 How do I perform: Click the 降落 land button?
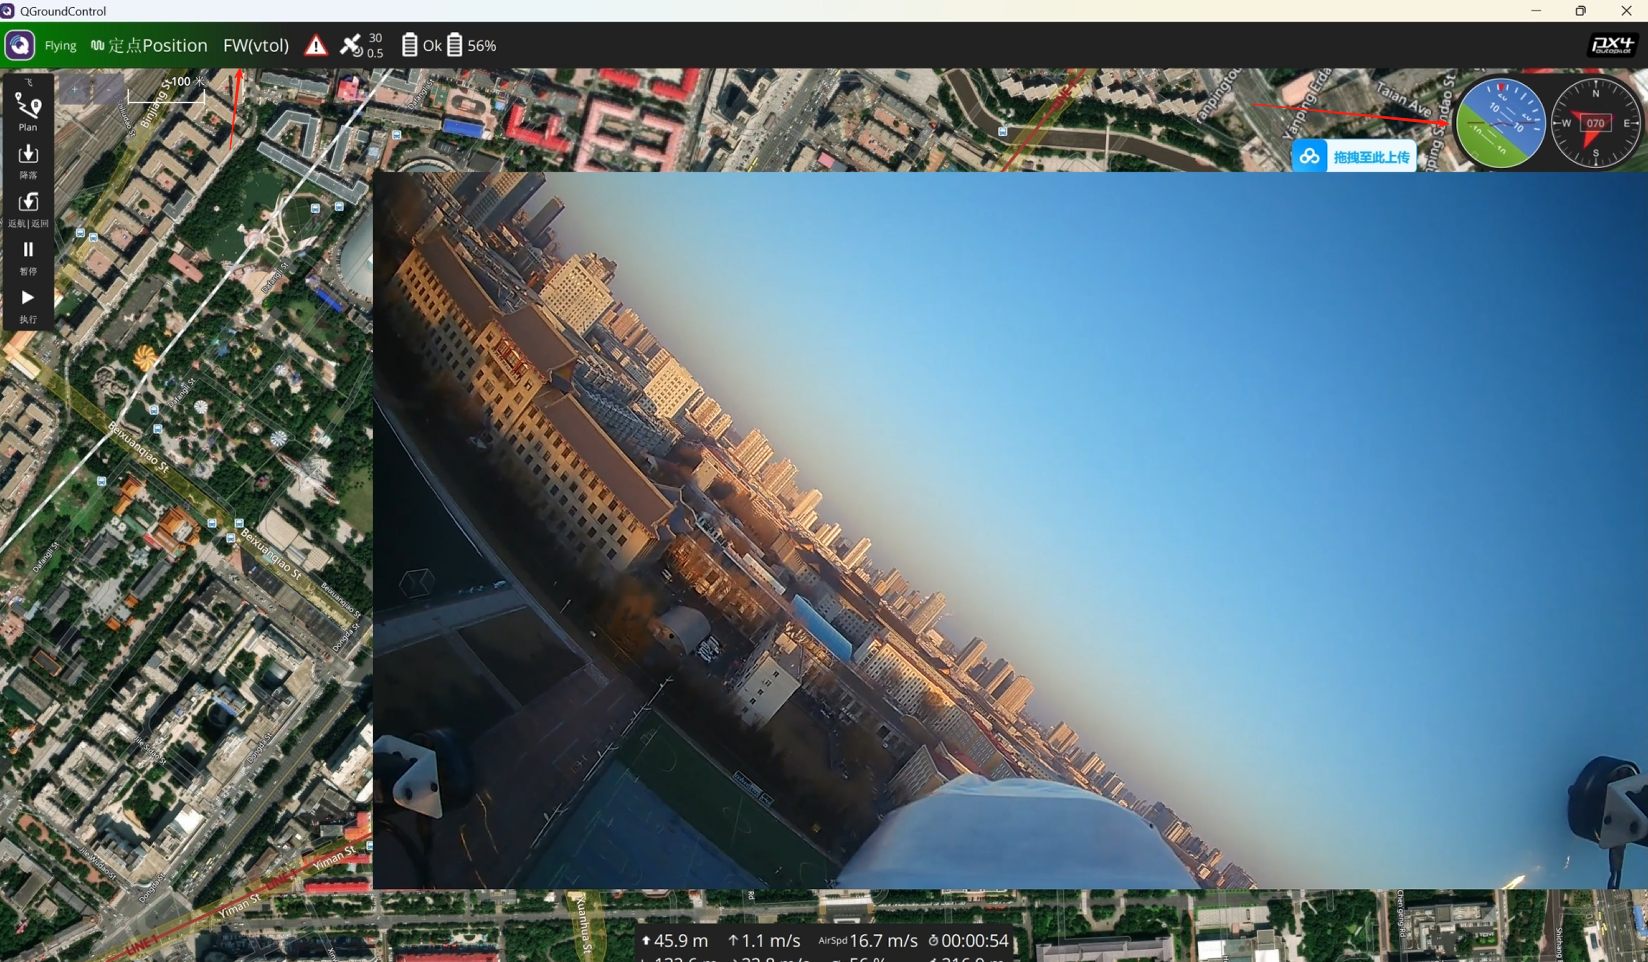(28, 160)
